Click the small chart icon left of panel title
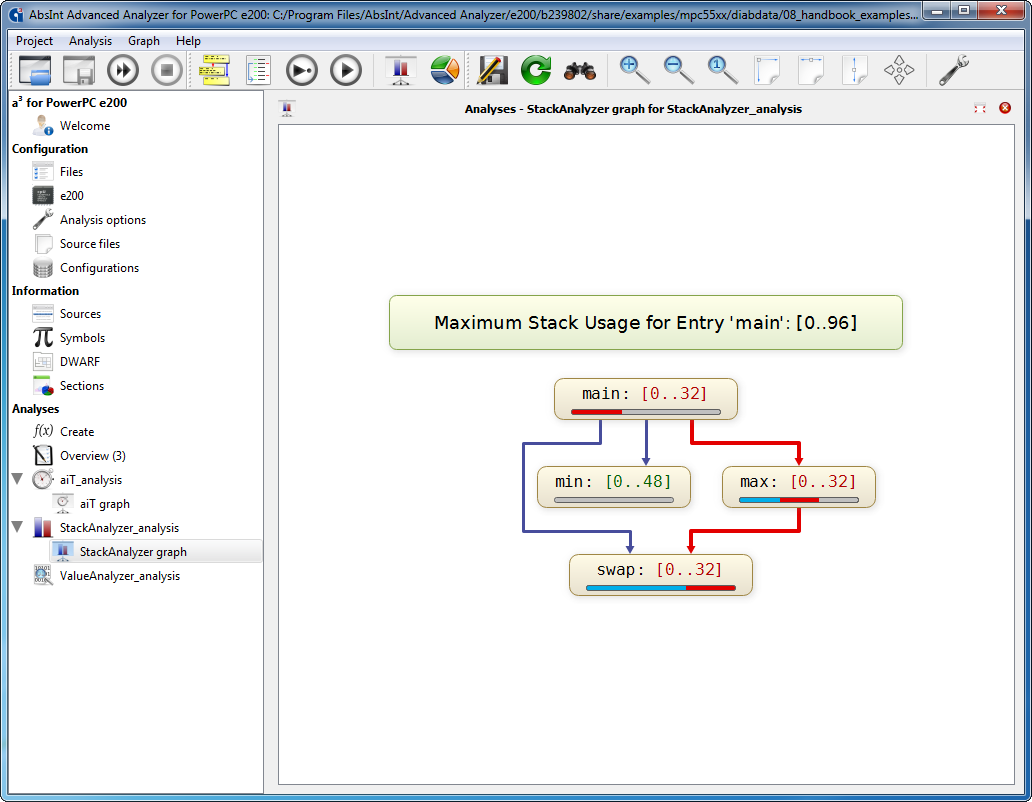Screen dimensions: 1032x802 (x=287, y=109)
